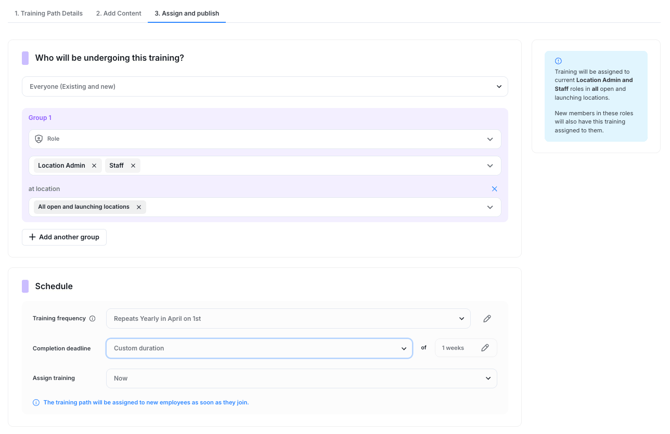Expand the Role selector dropdown
Screen dimensions: 670x434
click(265, 139)
